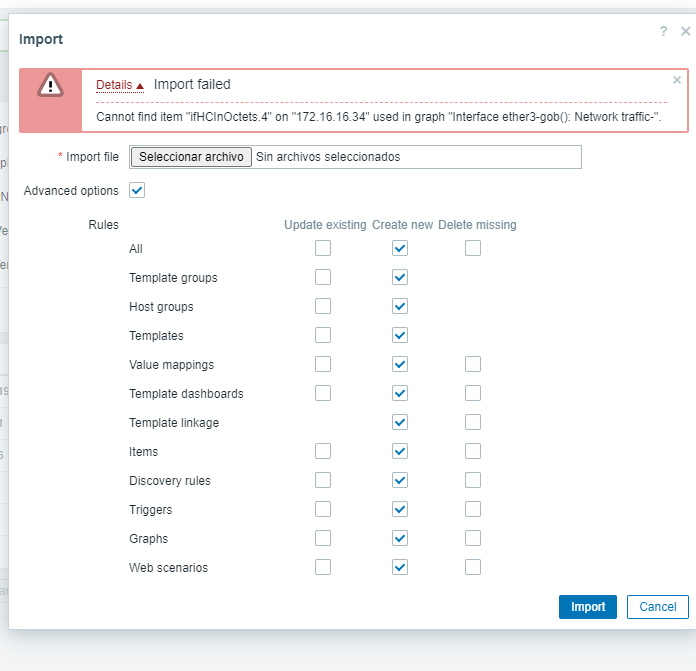This screenshot has height=671, width=696.
Task: Dismiss the Import failed error message
Action: [677, 80]
